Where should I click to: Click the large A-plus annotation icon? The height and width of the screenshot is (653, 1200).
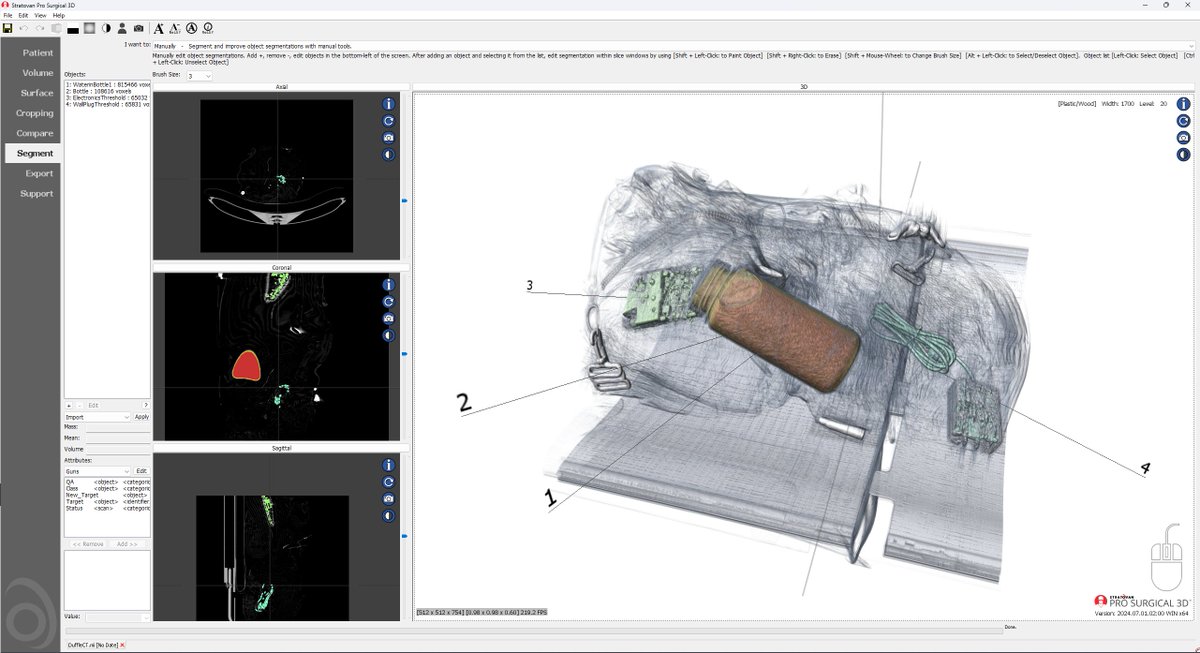tap(159, 28)
